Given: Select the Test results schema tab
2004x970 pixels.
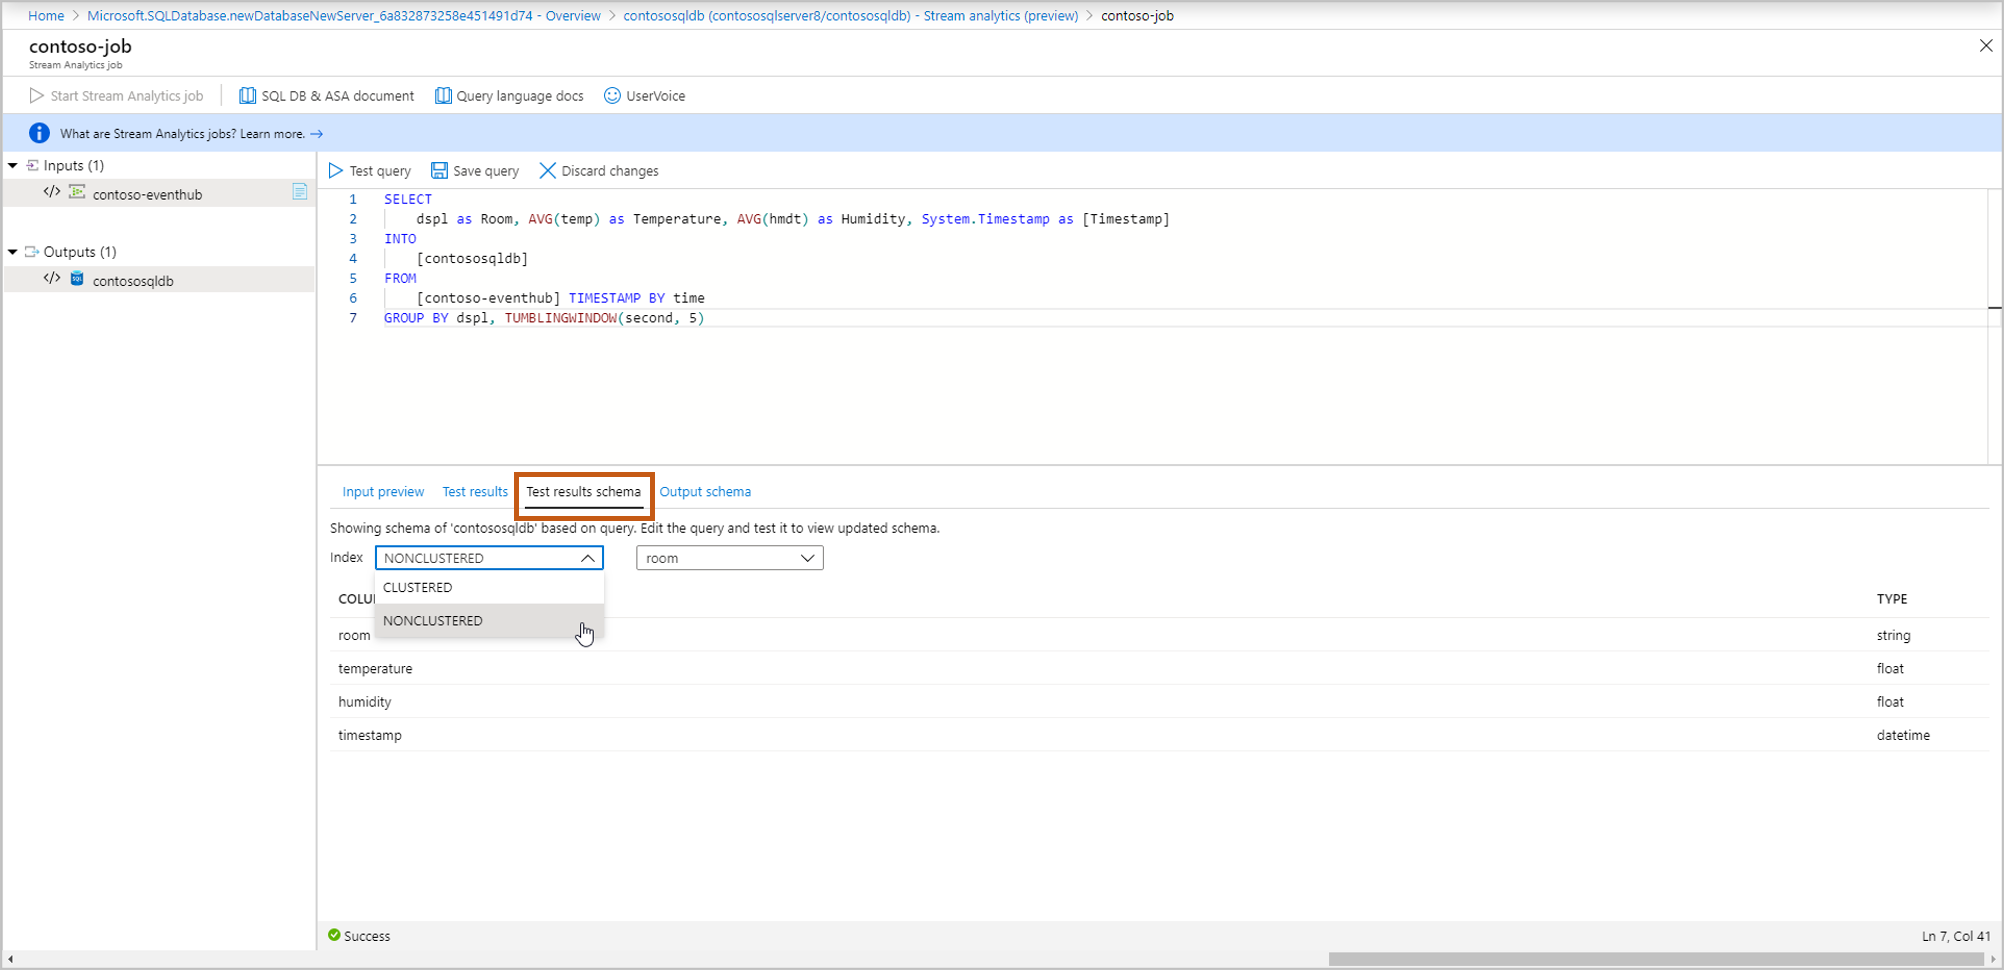Looking at the screenshot, I should tap(584, 492).
